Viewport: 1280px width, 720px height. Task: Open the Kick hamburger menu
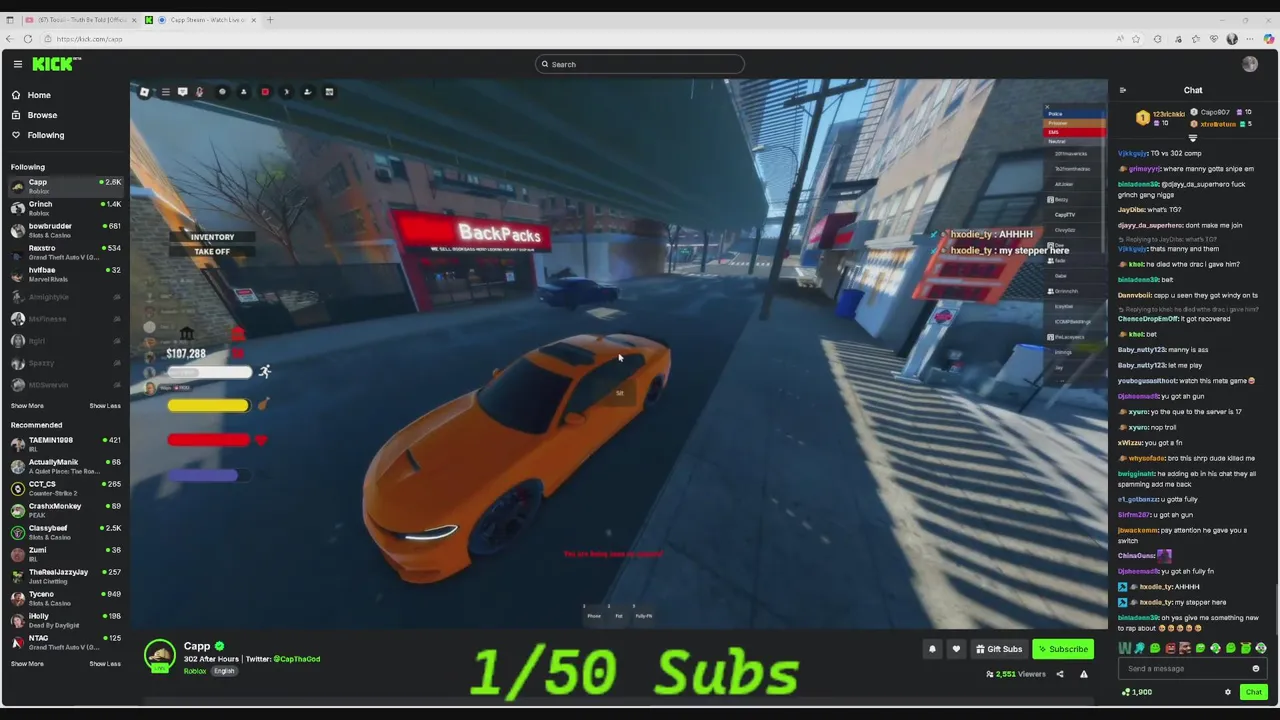18,64
